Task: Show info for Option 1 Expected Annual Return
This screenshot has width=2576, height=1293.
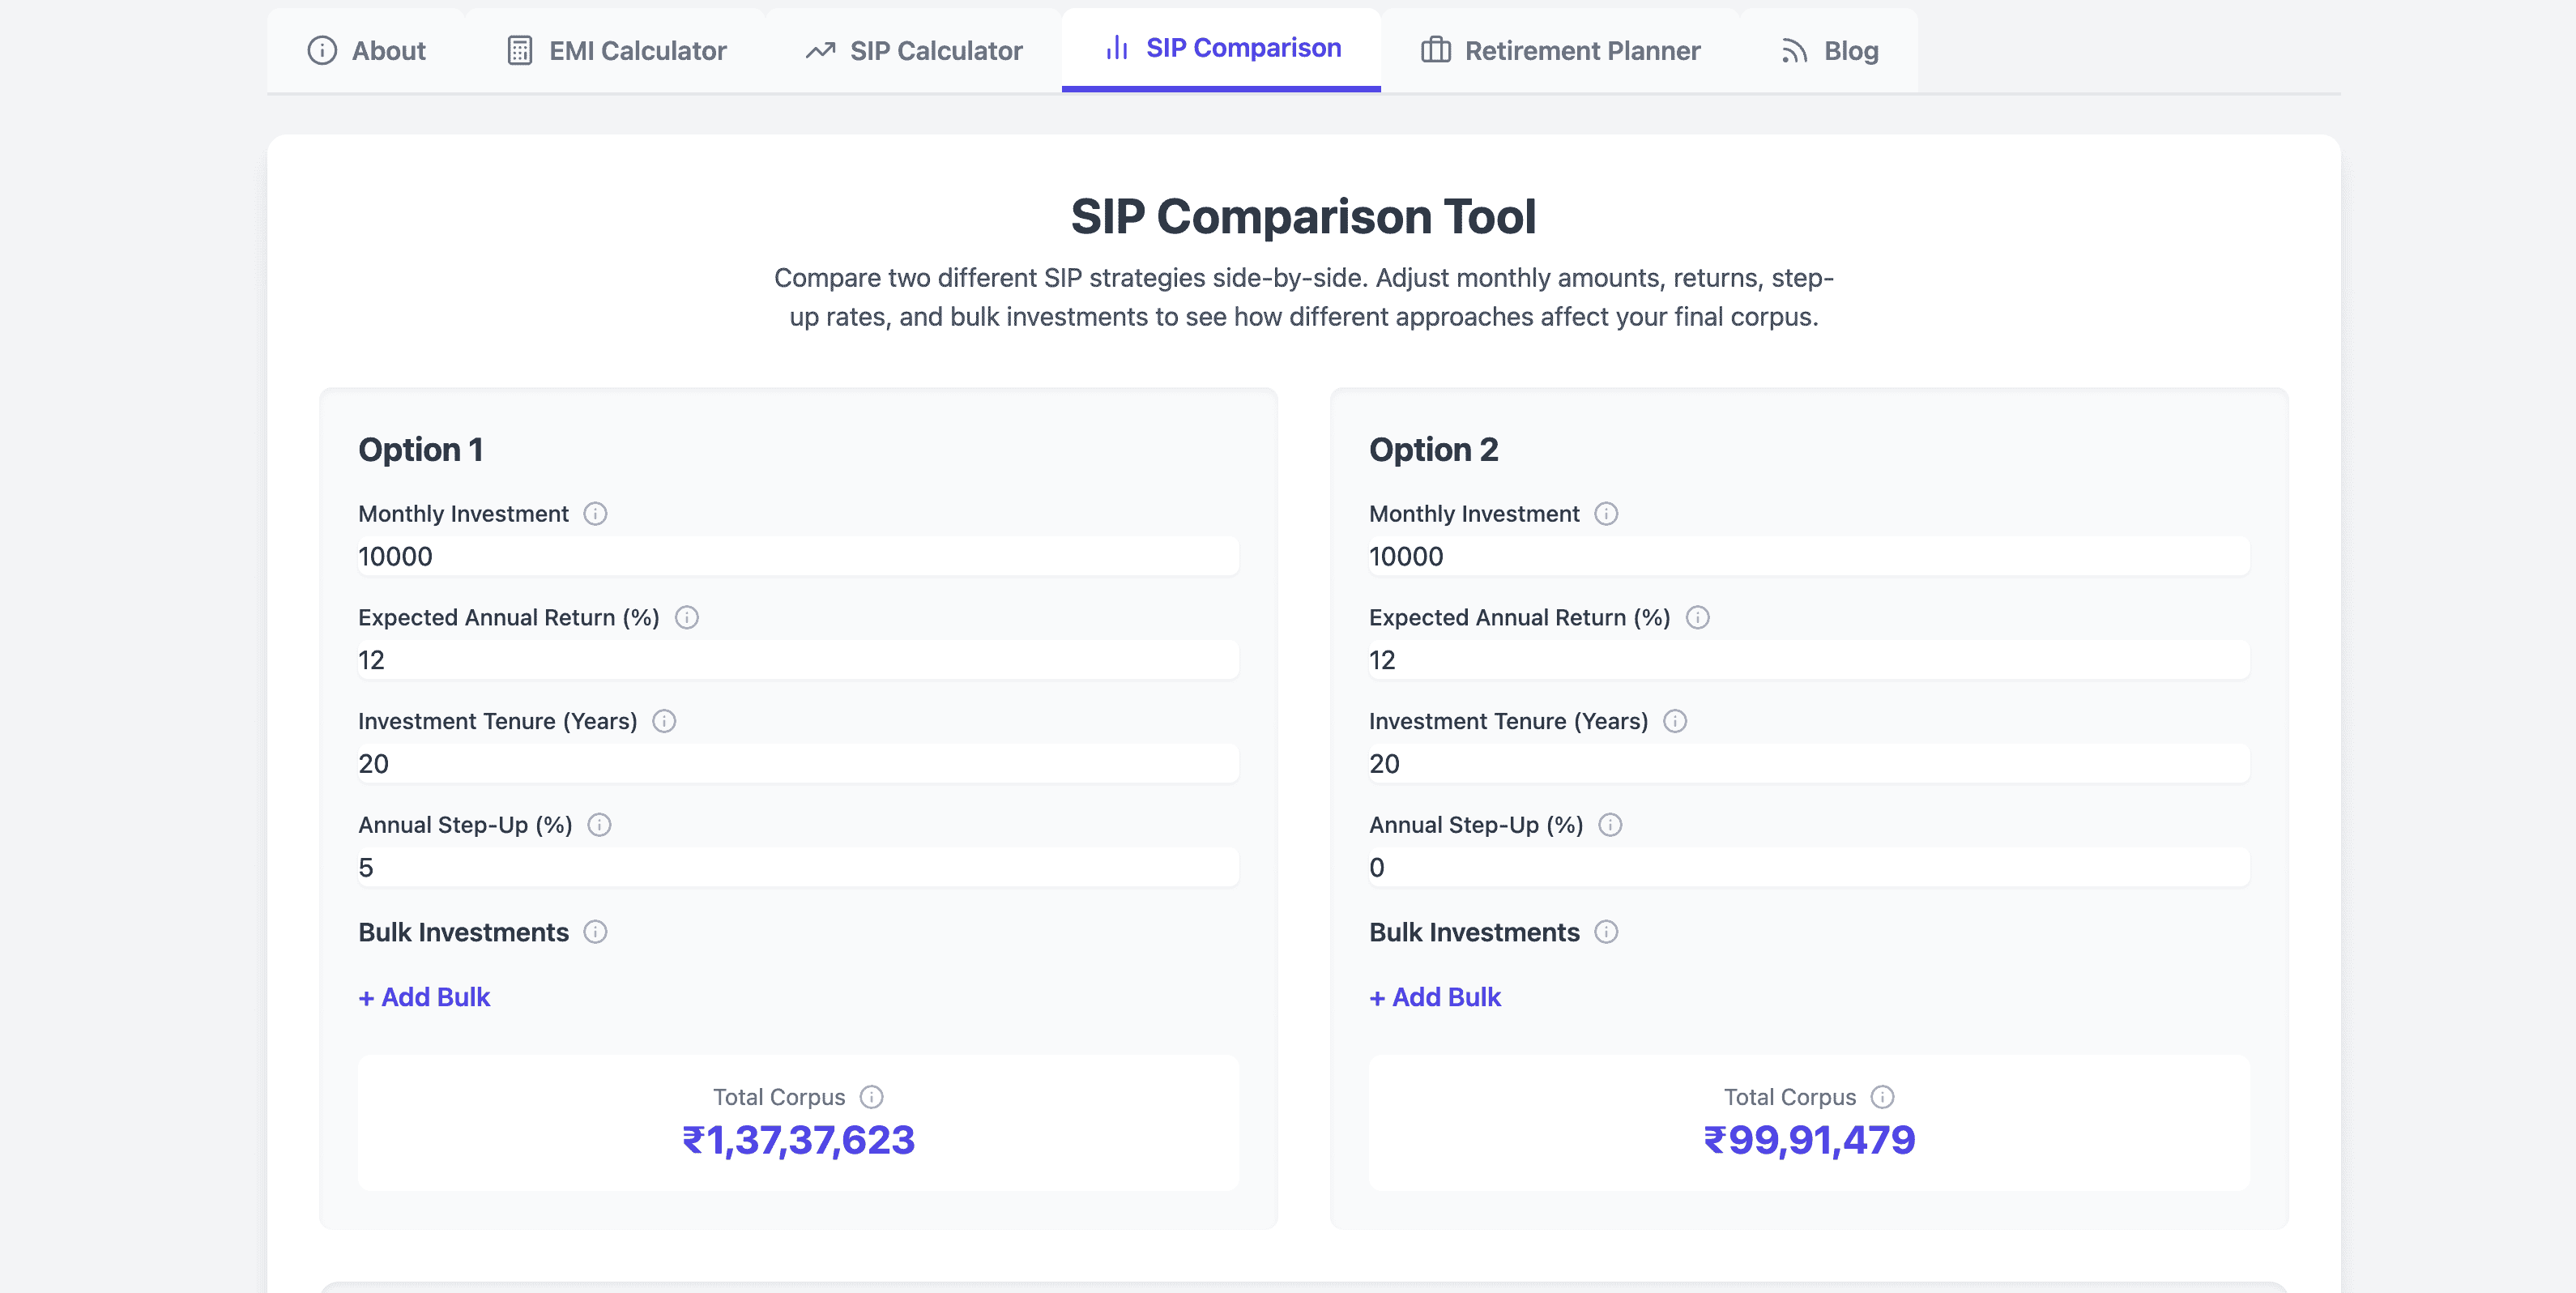Action: [x=686, y=618]
